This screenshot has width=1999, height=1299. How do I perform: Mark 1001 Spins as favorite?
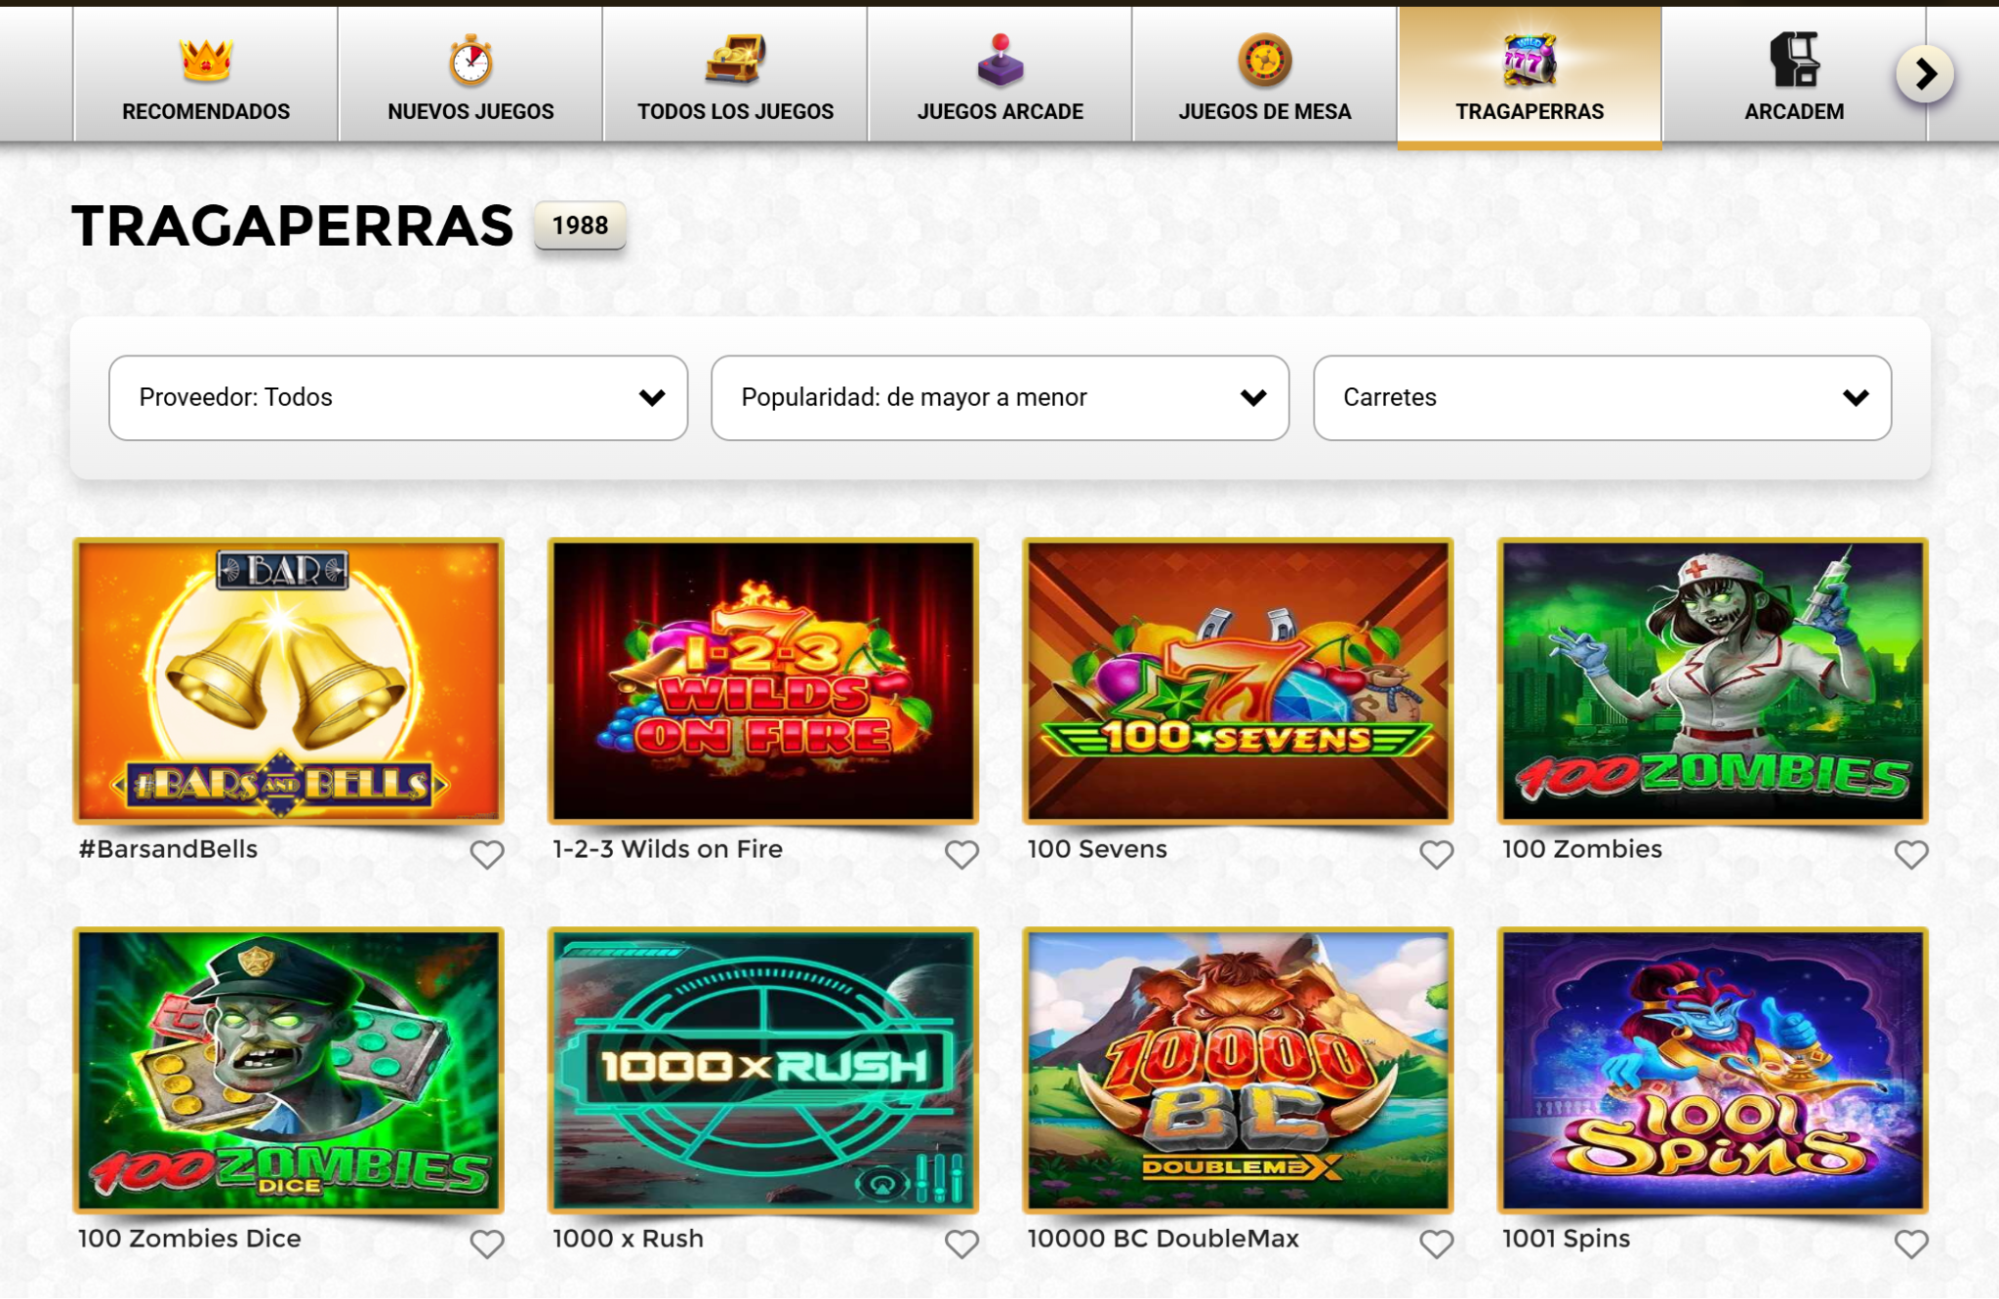click(1911, 1243)
